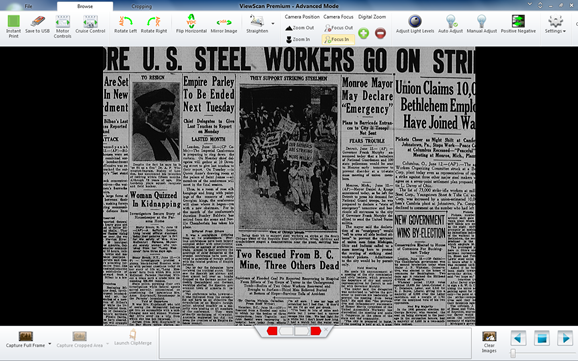Capture the full frame

tap(25, 339)
